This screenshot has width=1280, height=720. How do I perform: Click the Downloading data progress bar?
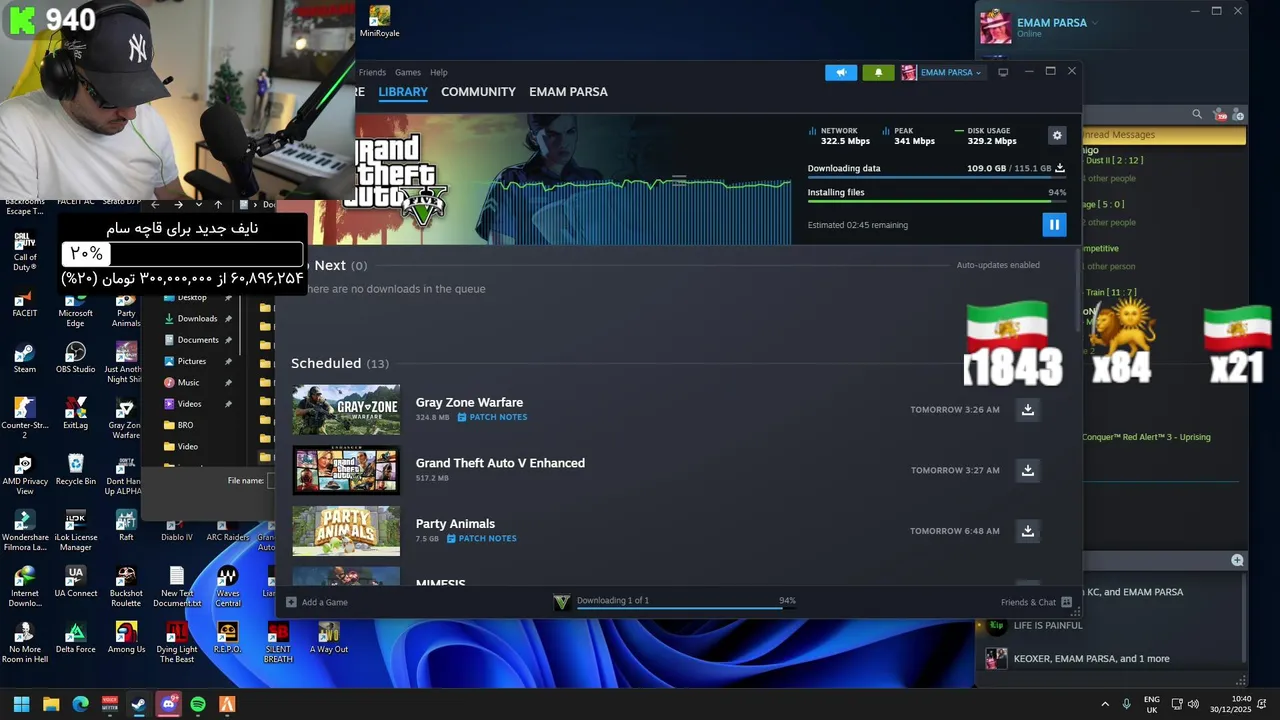tap(936, 178)
